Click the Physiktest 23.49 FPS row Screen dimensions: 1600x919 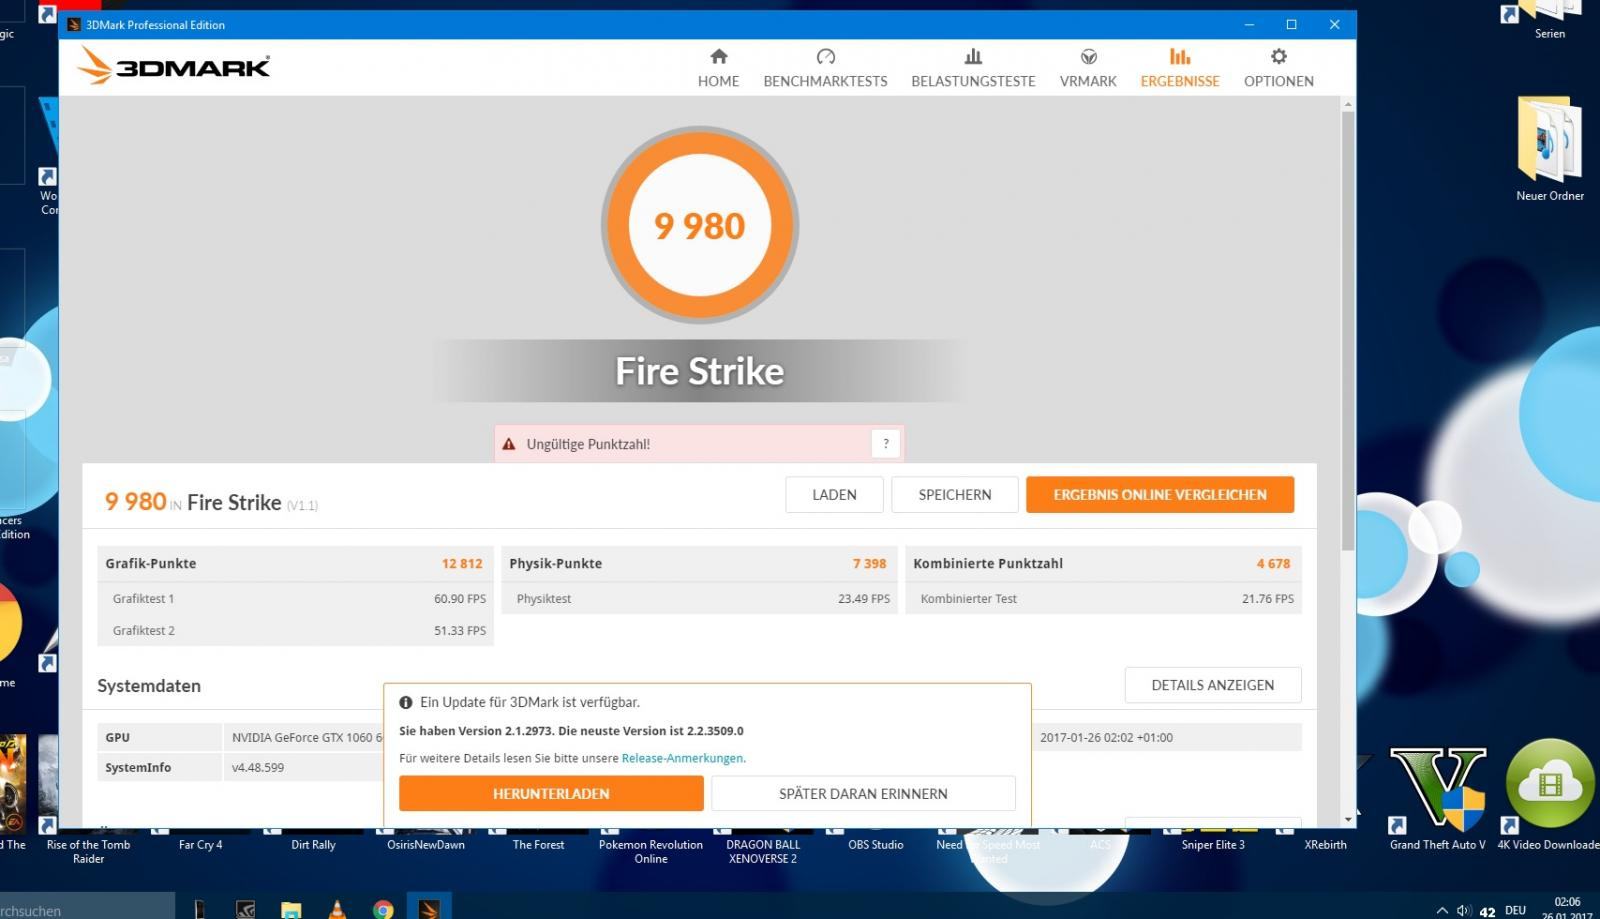[x=699, y=598]
